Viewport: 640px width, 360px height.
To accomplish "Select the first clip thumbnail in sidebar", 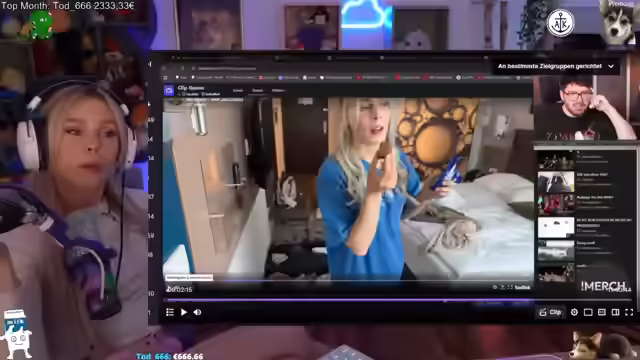I will tap(556, 160).
